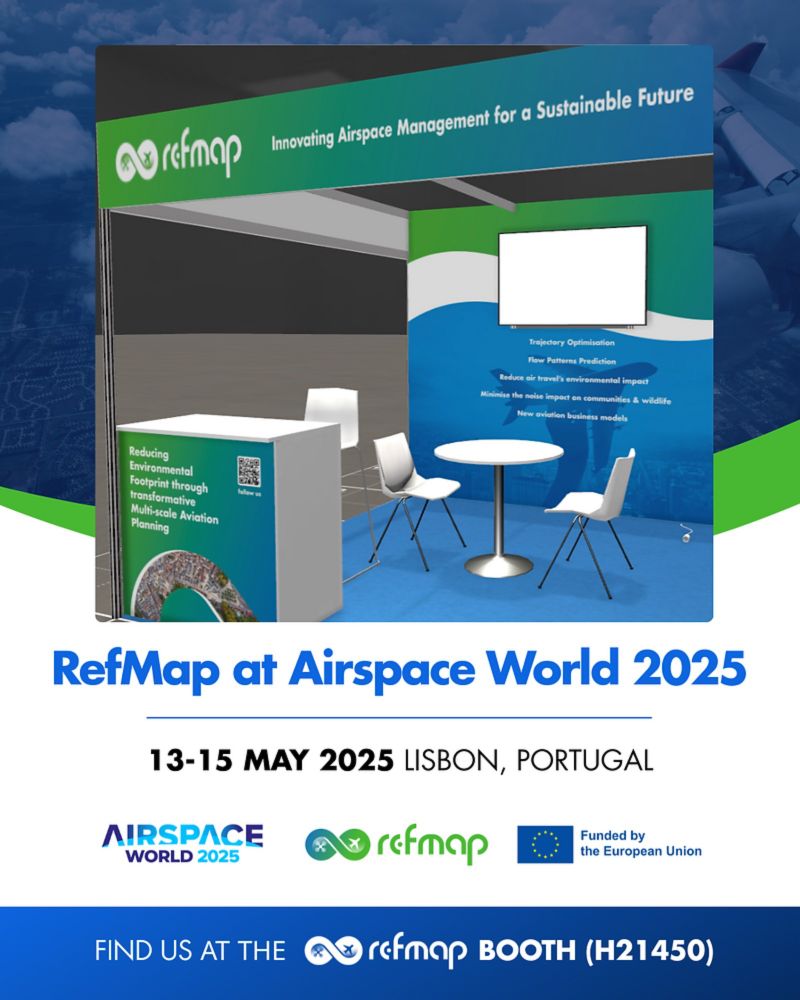Click the white "refmap" wordmark in the footer bar

418,951
